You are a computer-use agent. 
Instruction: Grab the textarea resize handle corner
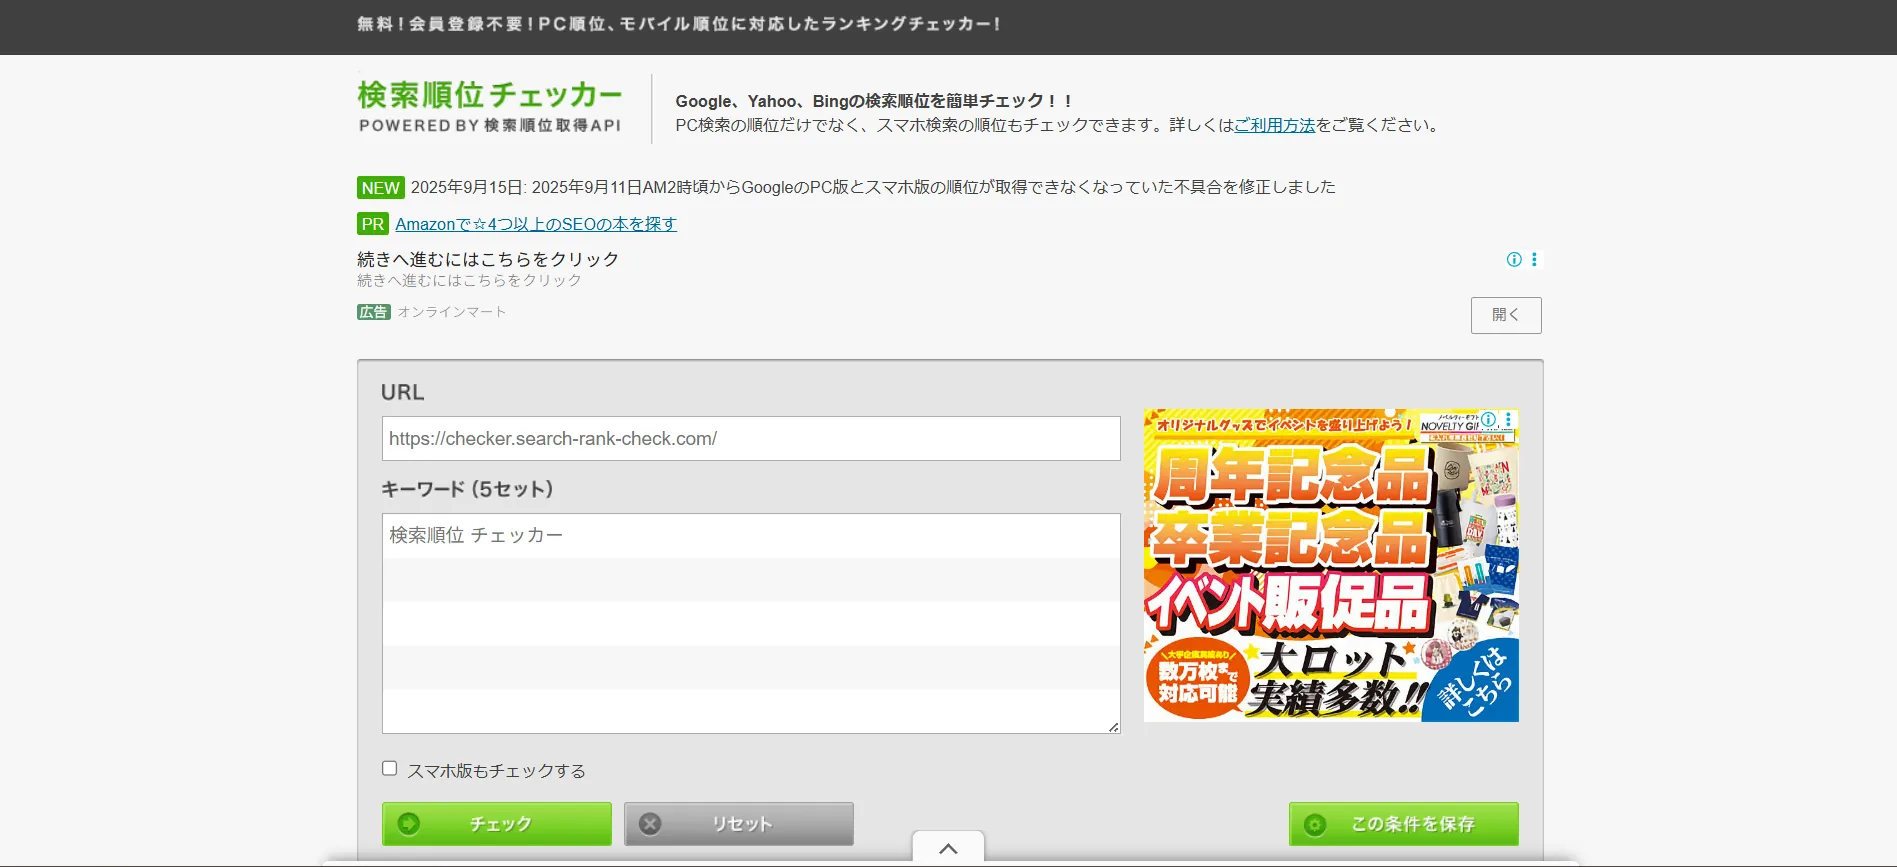tap(1113, 727)
